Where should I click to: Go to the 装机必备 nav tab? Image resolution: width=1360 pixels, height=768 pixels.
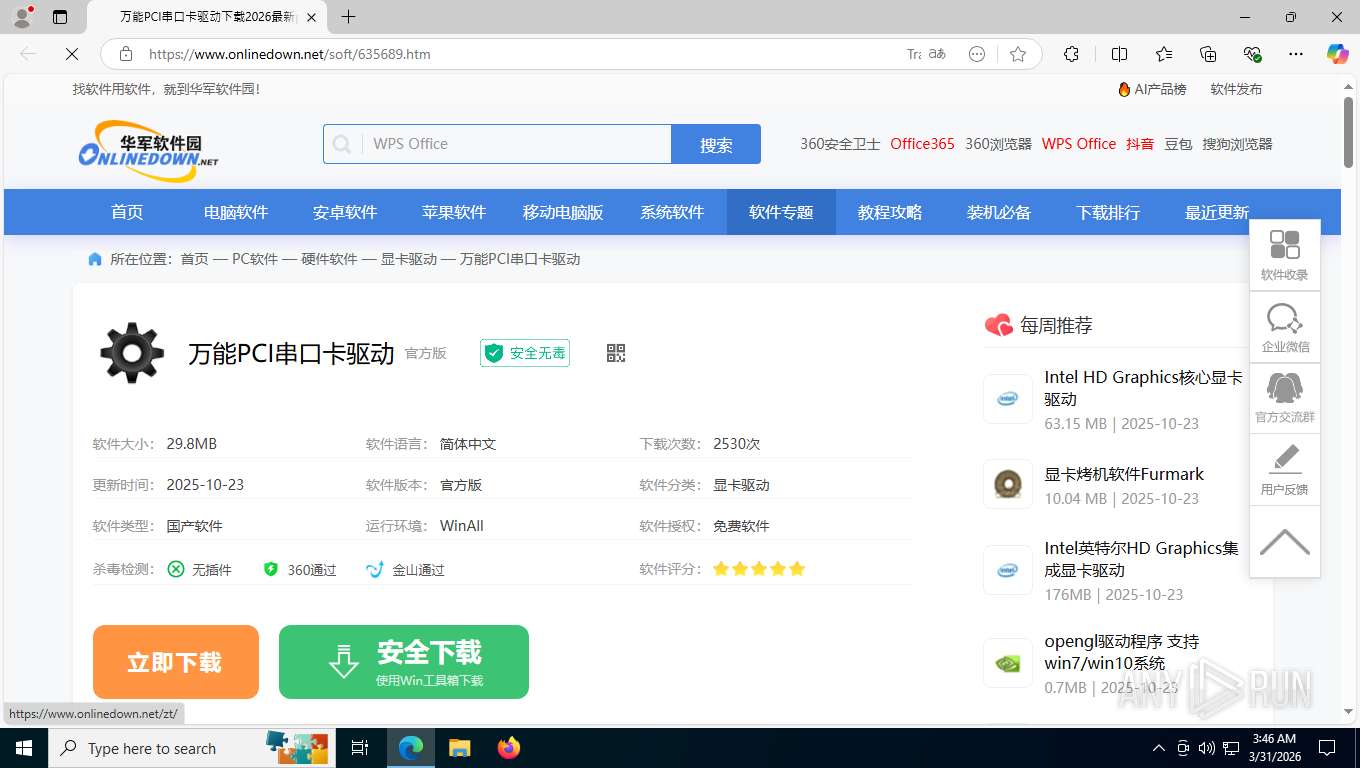click(999, 212)
